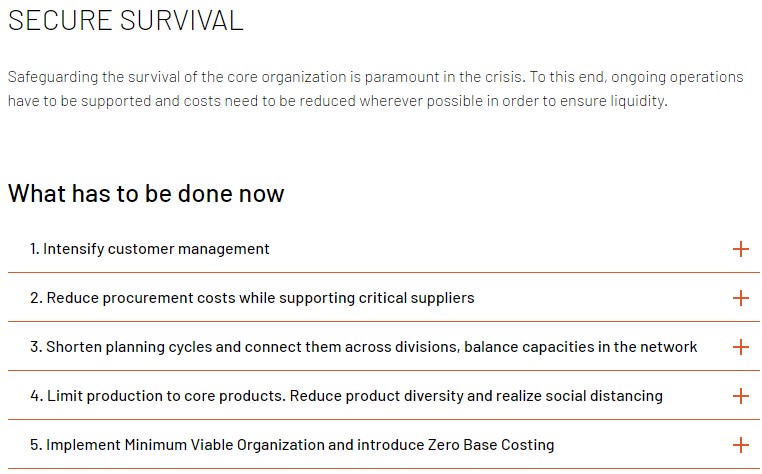Click the What has to be done now heading
The image size is (762, 474).
pyautogui.click(x=146, y=193)
